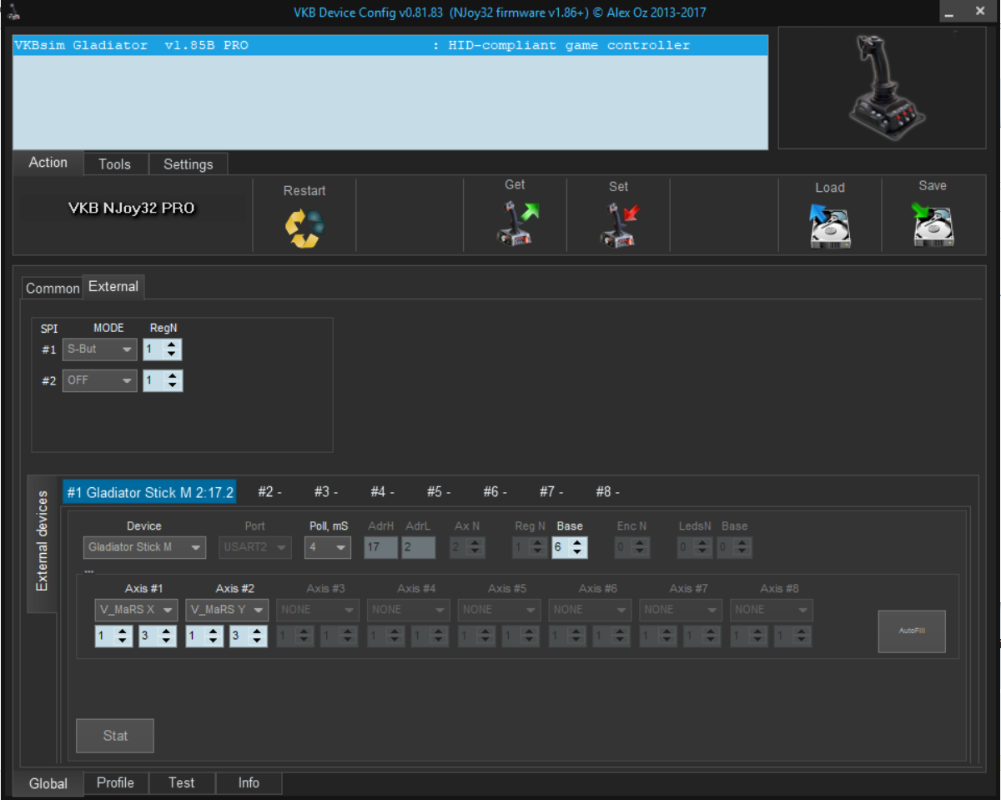Select external device tab #5
Screen dimensions: 1001x800
click(438, 492)
